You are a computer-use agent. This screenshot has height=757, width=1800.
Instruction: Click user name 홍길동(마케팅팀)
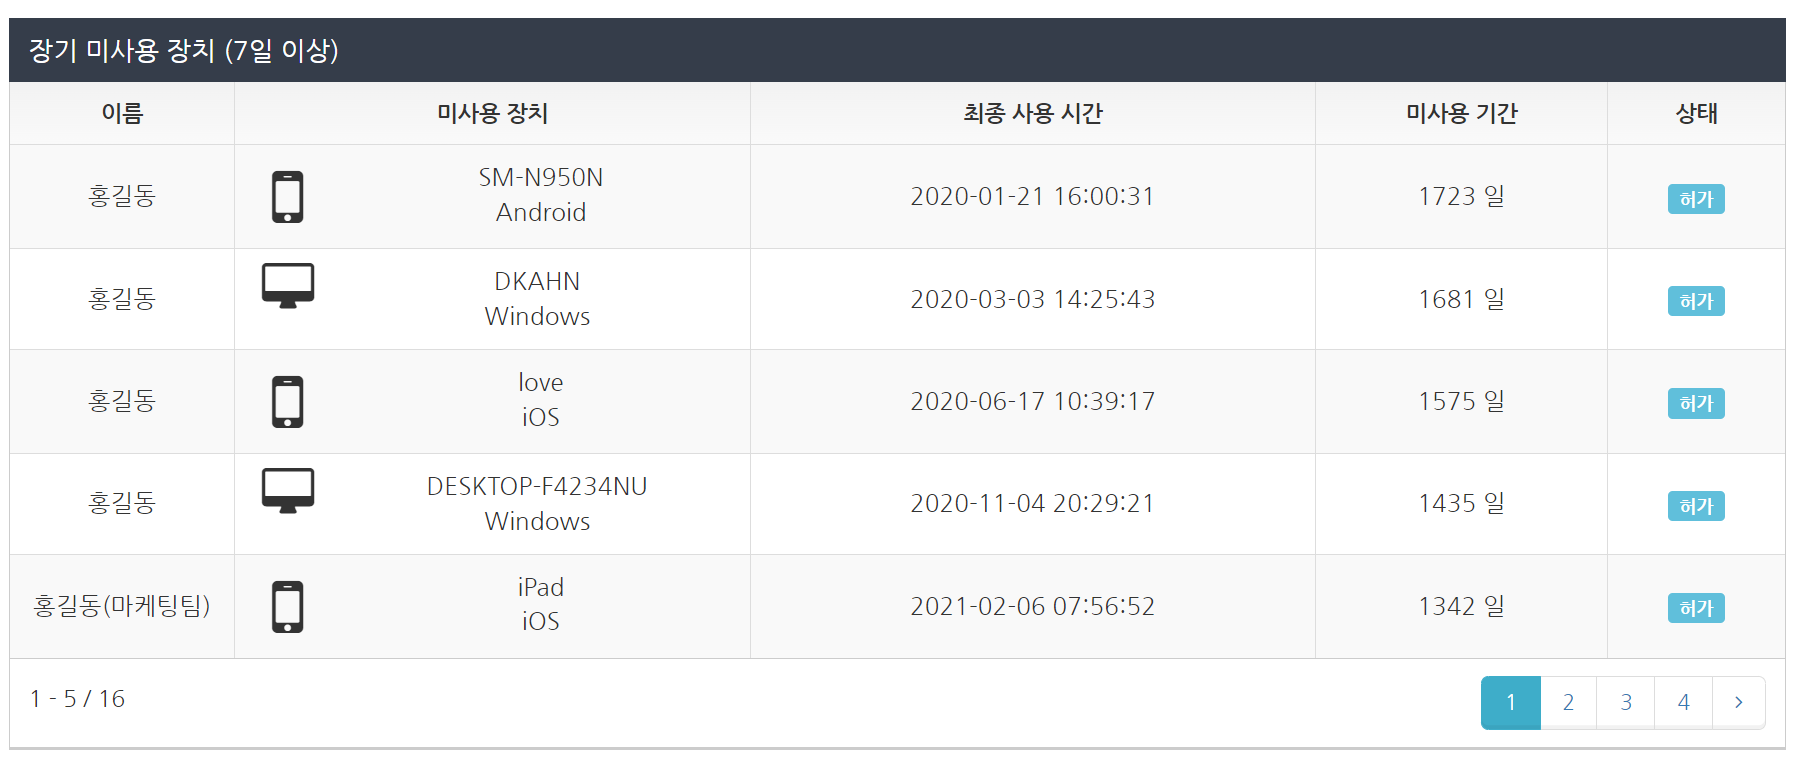point(122,606)
